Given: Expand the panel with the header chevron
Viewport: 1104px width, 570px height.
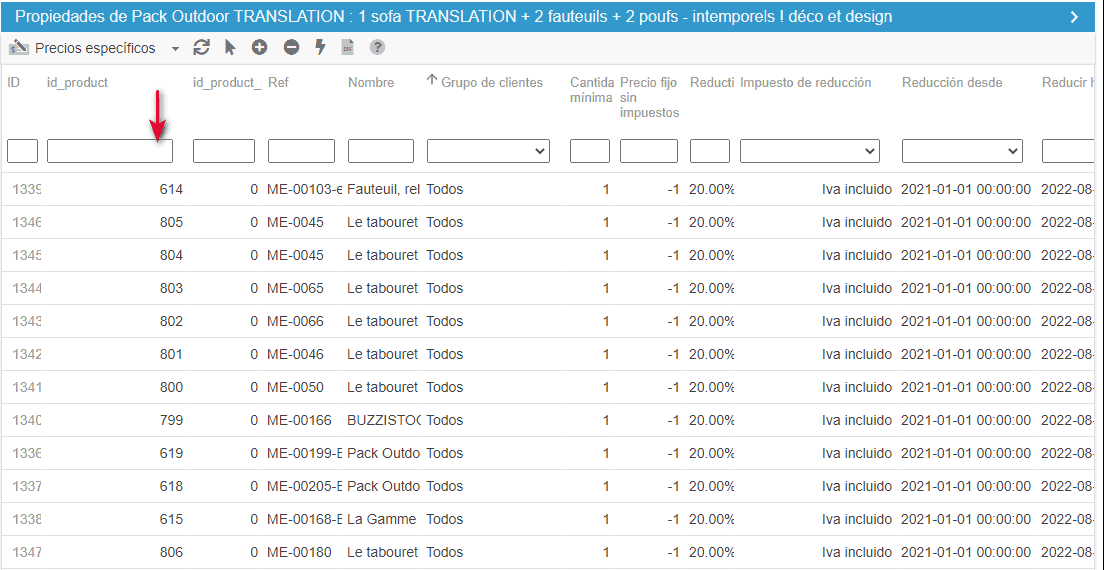Looking at the screenshot, I should click(x=1074, y=16).
